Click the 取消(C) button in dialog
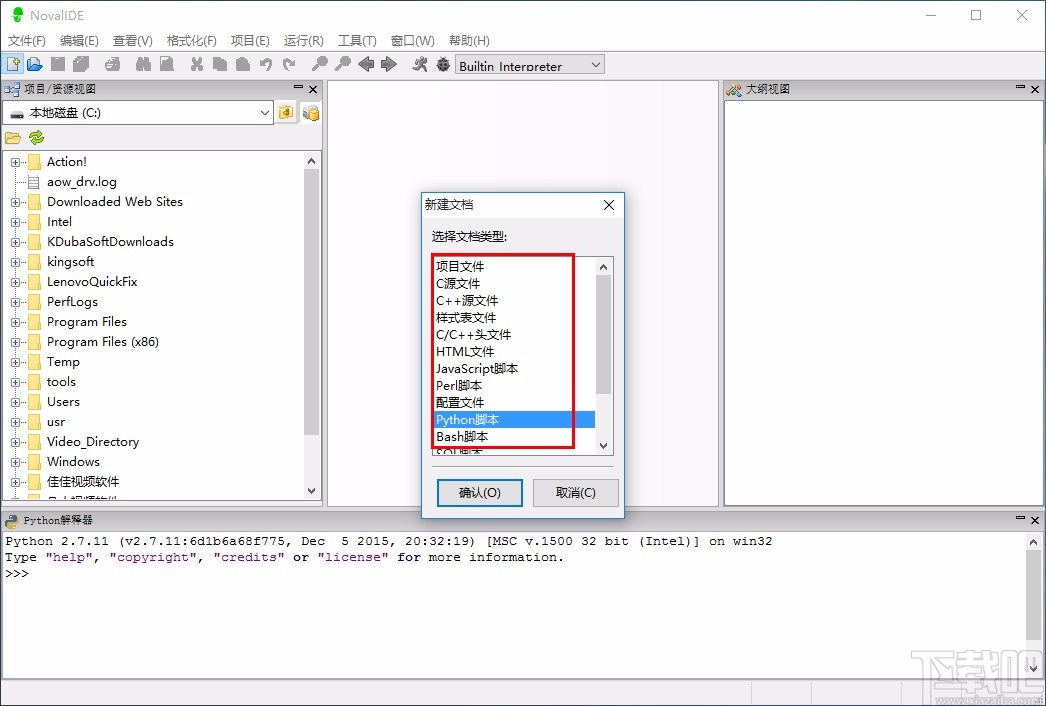The image size is (1046, 706). coord(575,493)
